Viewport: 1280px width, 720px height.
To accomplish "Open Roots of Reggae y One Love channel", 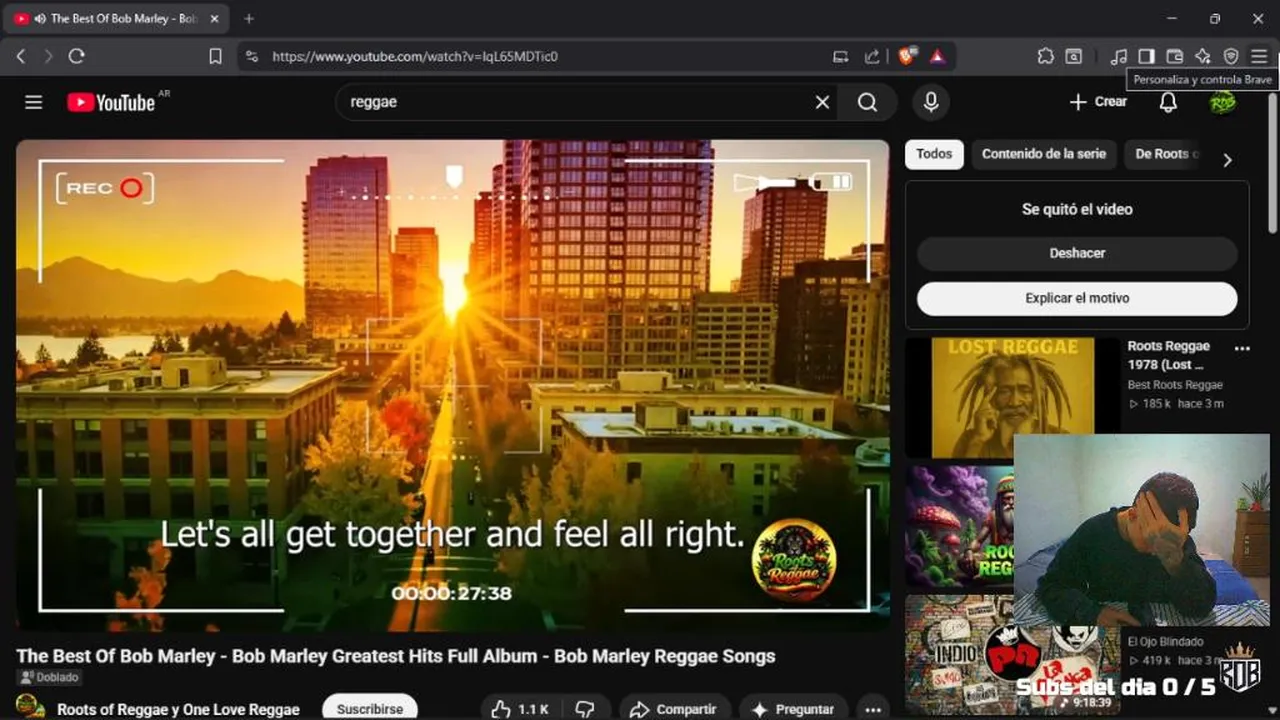I will pos(178,709).
